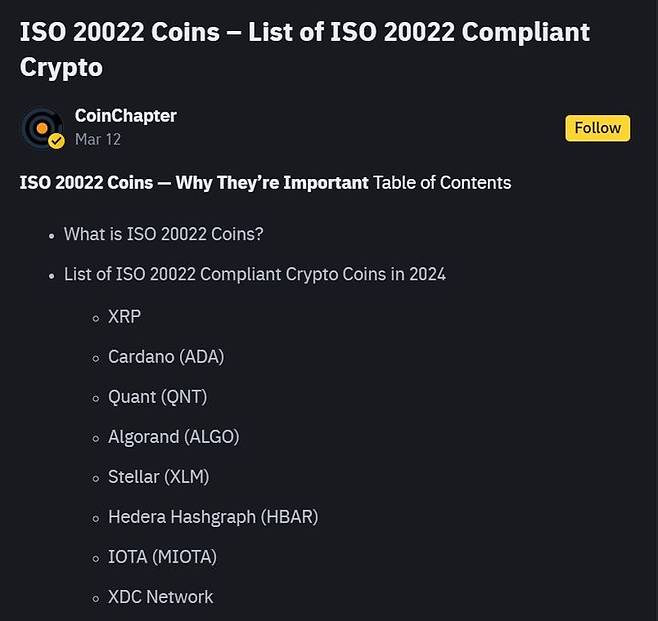This screenshot has width=658, height=621.
Task: Select the XDC Network contents item
Action: point(160,597)
